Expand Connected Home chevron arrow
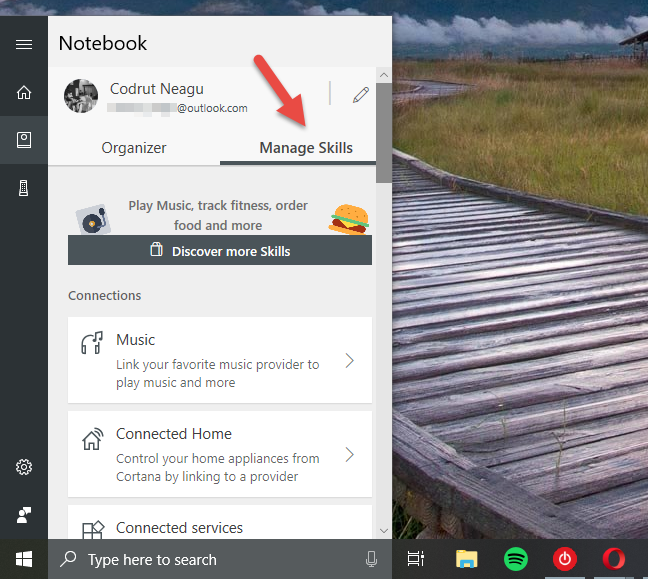The width and height of the screenshot is (648, 579). click(x=350, y=455)
